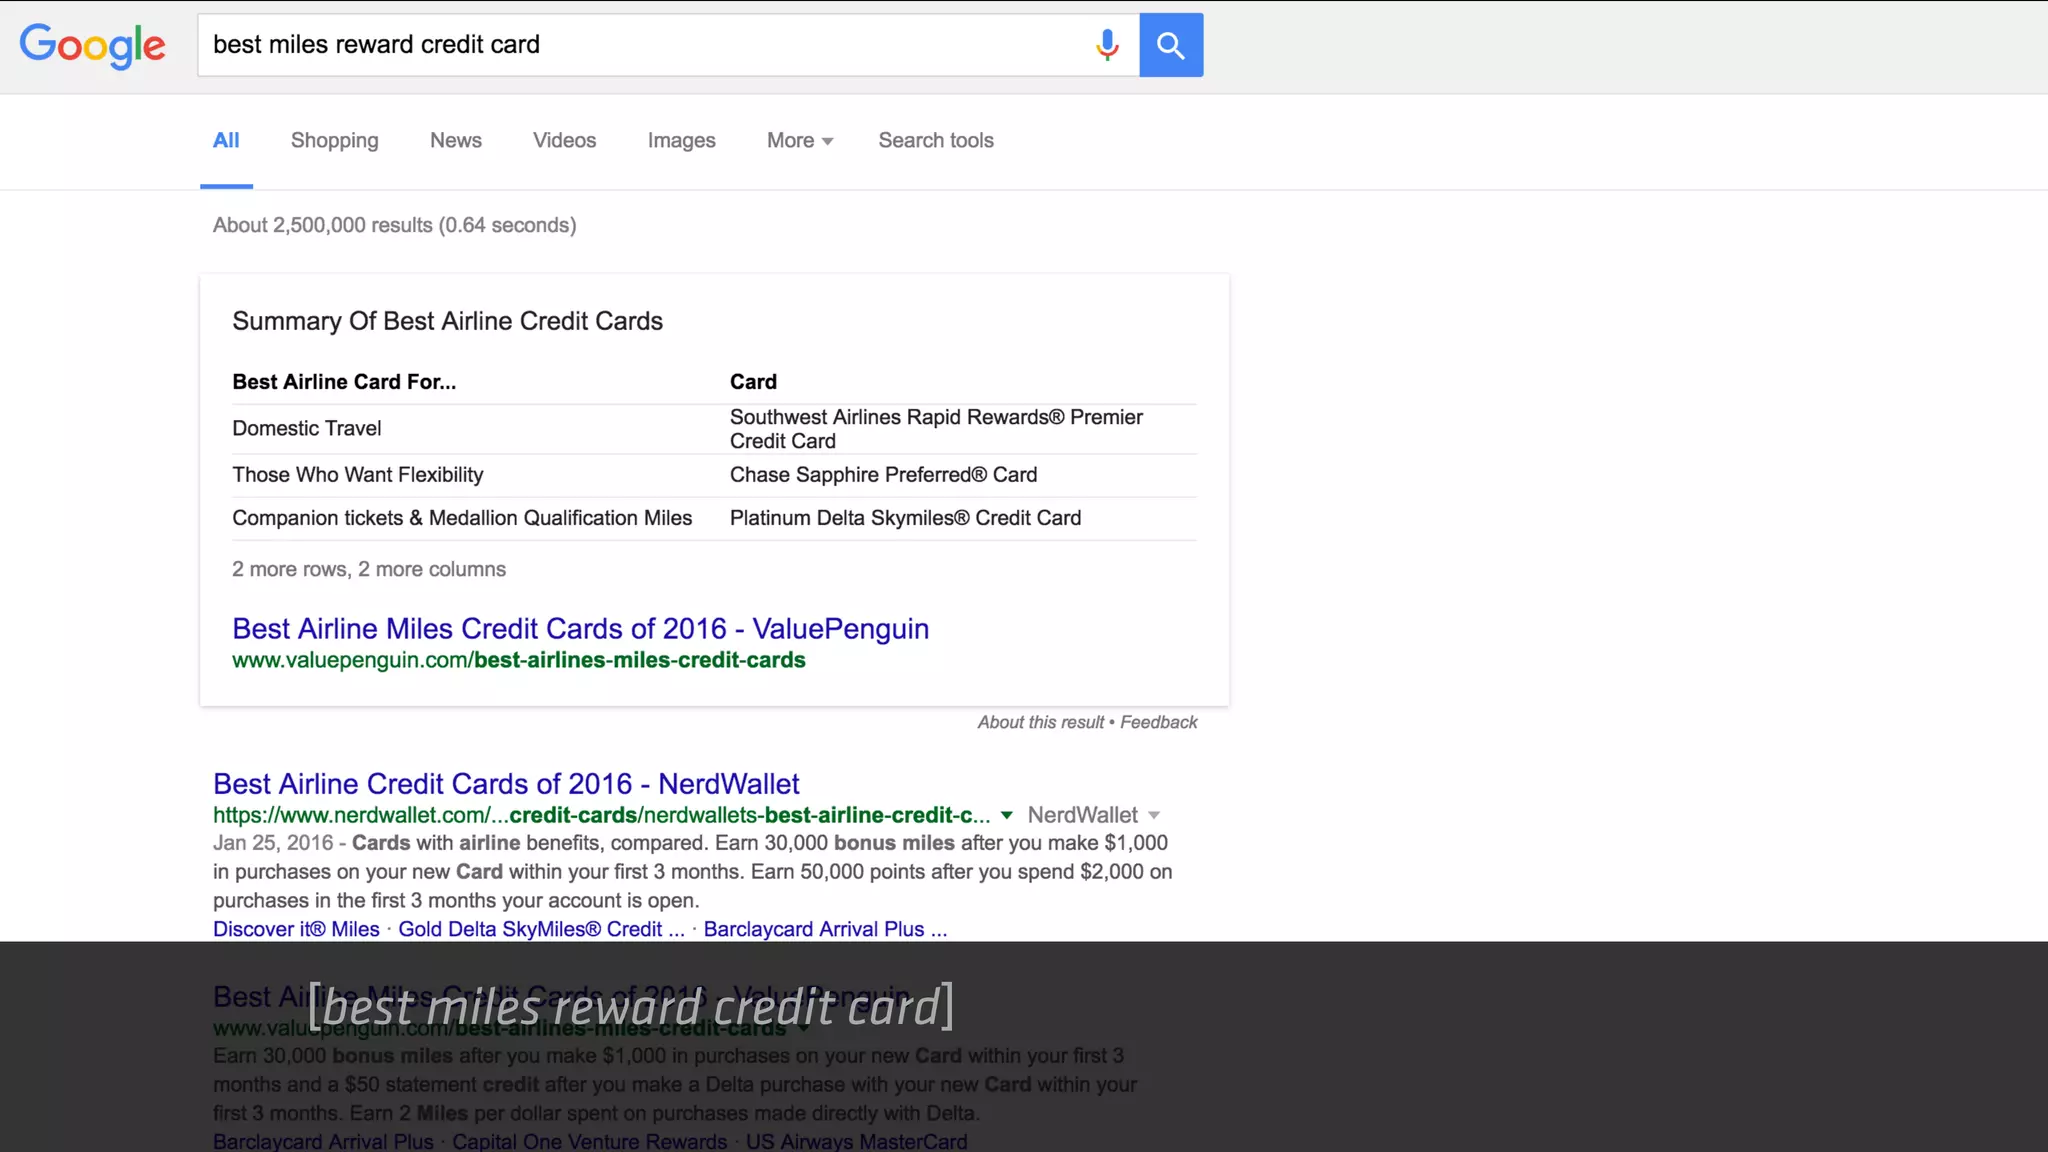Click 'Those Who Want Flexibility' row label
Image resolution: width=2048 pixels, height=1152 pixels.
(358, 475)
